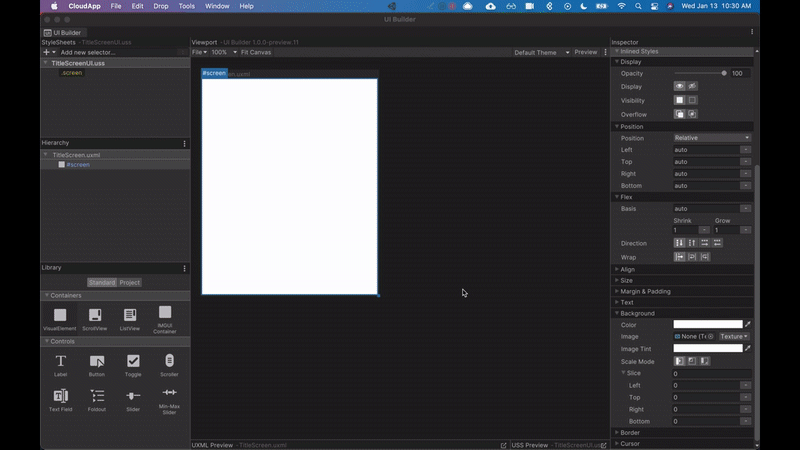Switch Library to Project view
Viewport: 800px width, 450px height.
(x=130, y=282)
